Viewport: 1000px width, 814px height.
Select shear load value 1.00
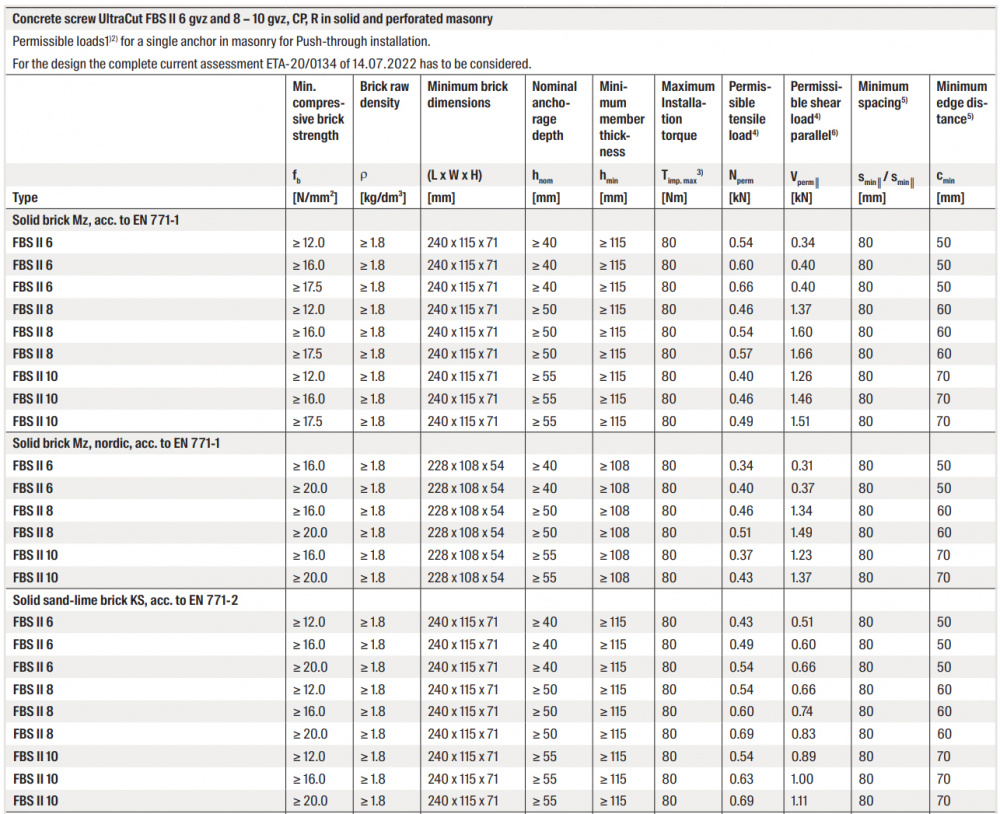(x=802, y=779)
